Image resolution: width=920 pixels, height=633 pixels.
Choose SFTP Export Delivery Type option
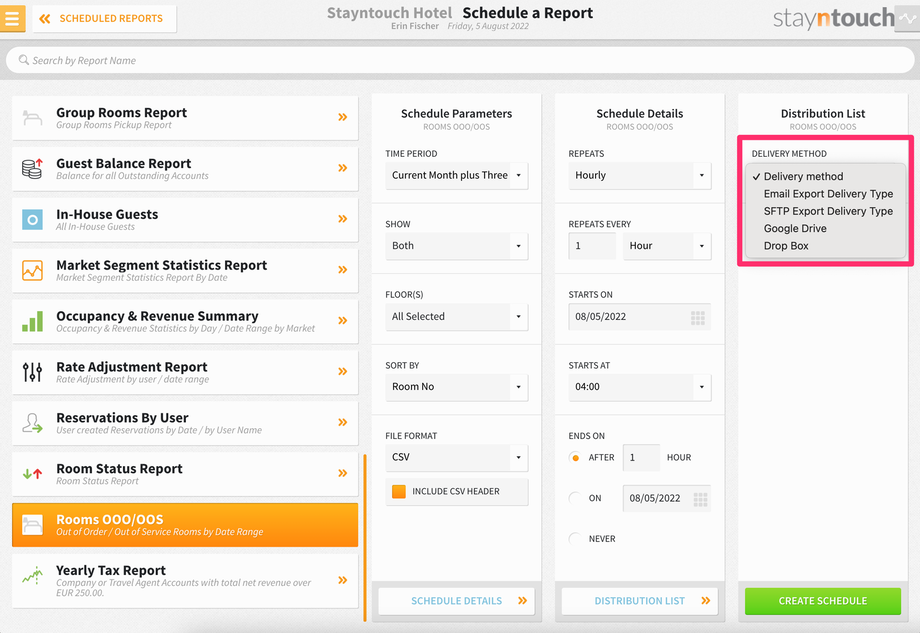(826, 211)
